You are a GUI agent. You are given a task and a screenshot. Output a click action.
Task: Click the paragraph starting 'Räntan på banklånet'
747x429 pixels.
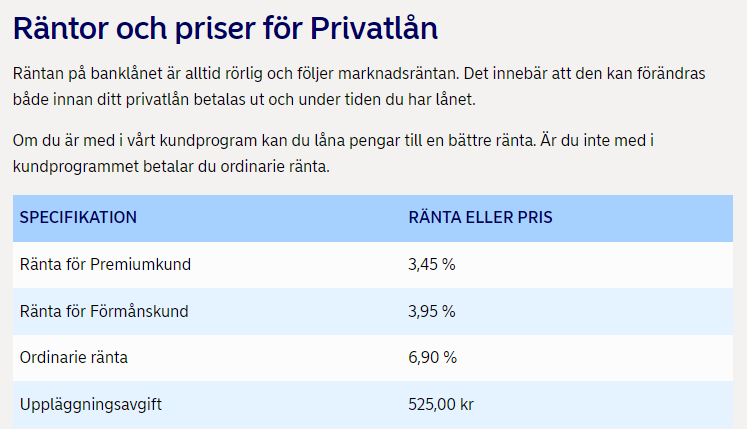pyautogui.click(x=360, y=87)
